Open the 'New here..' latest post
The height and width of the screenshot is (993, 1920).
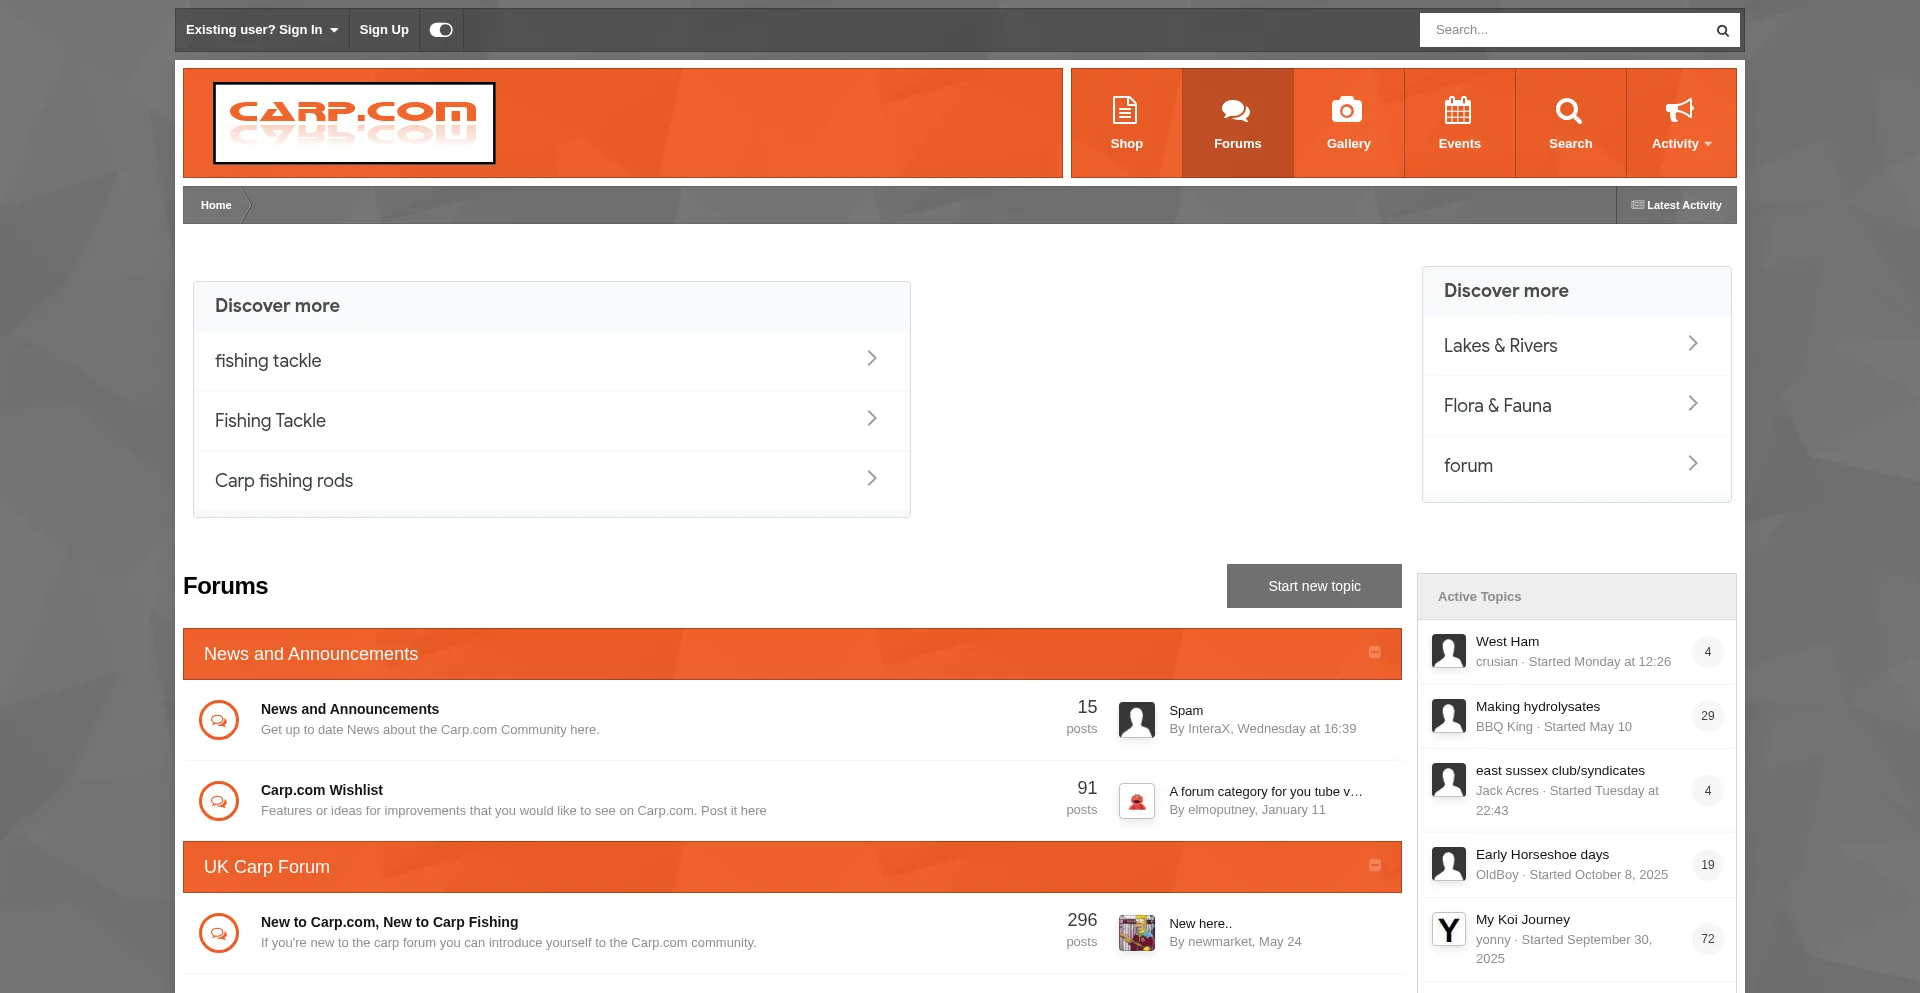1200,924
